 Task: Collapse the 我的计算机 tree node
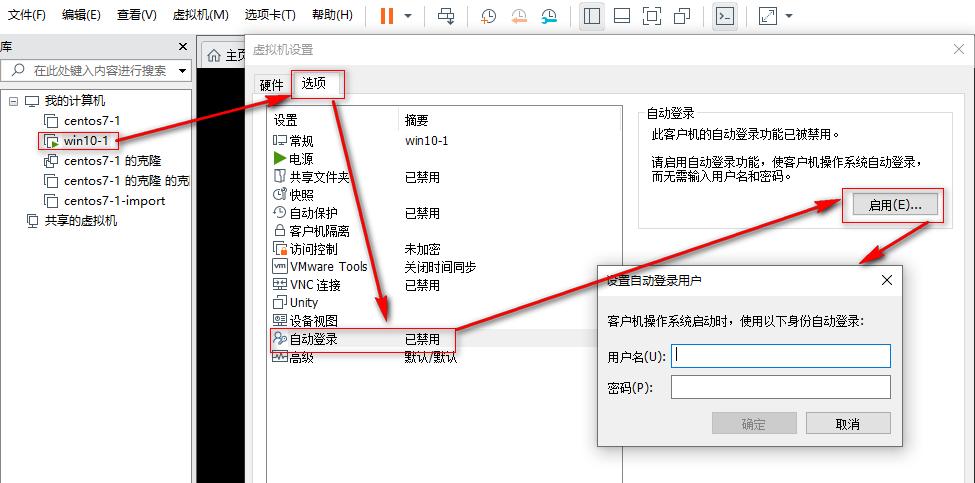(14, 101)
